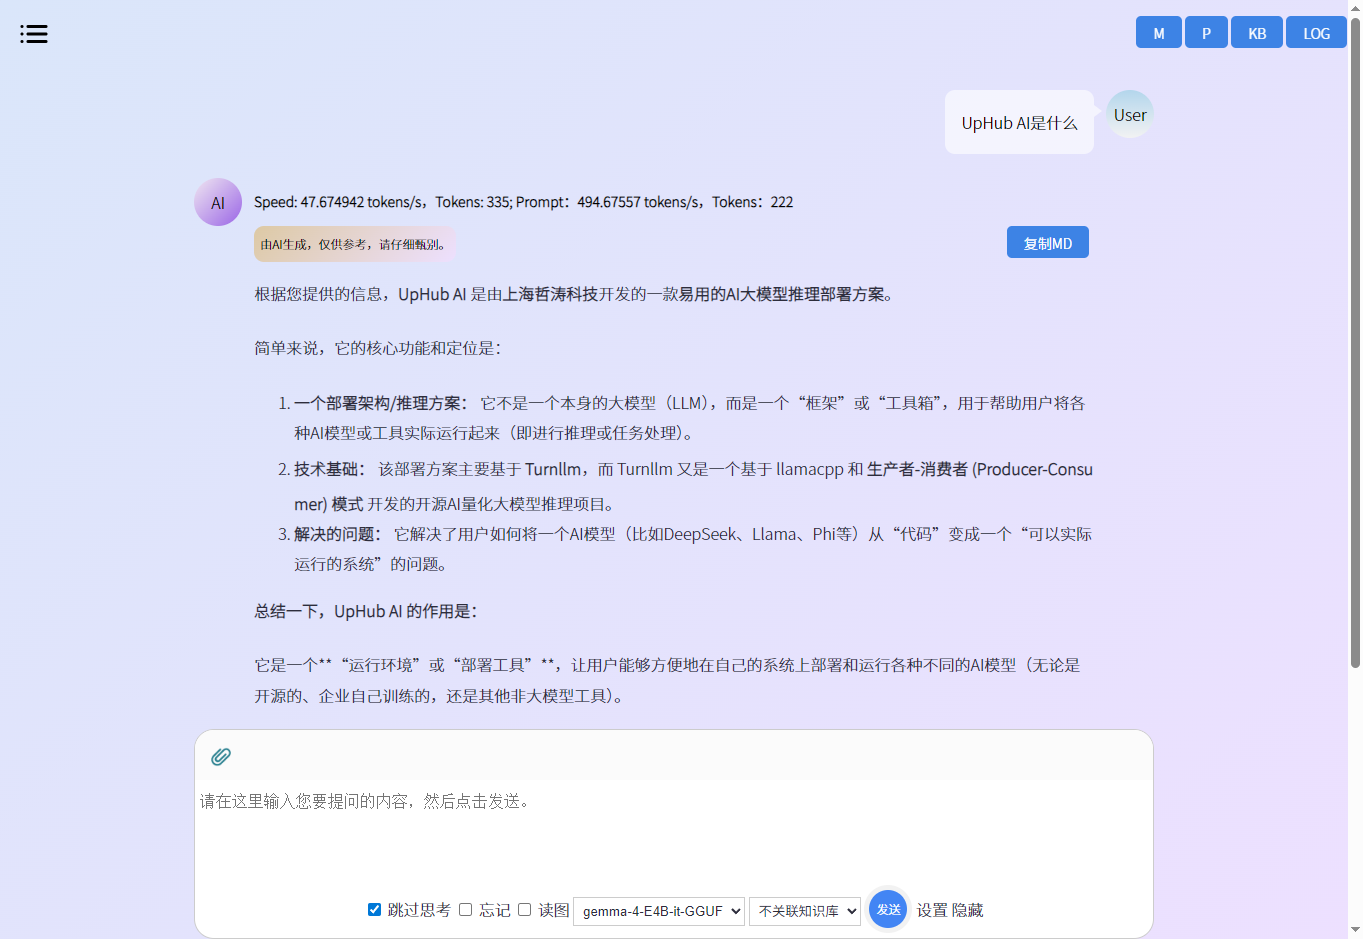
Task: Open the LOG panel
Action: (x=1316, y=32)
